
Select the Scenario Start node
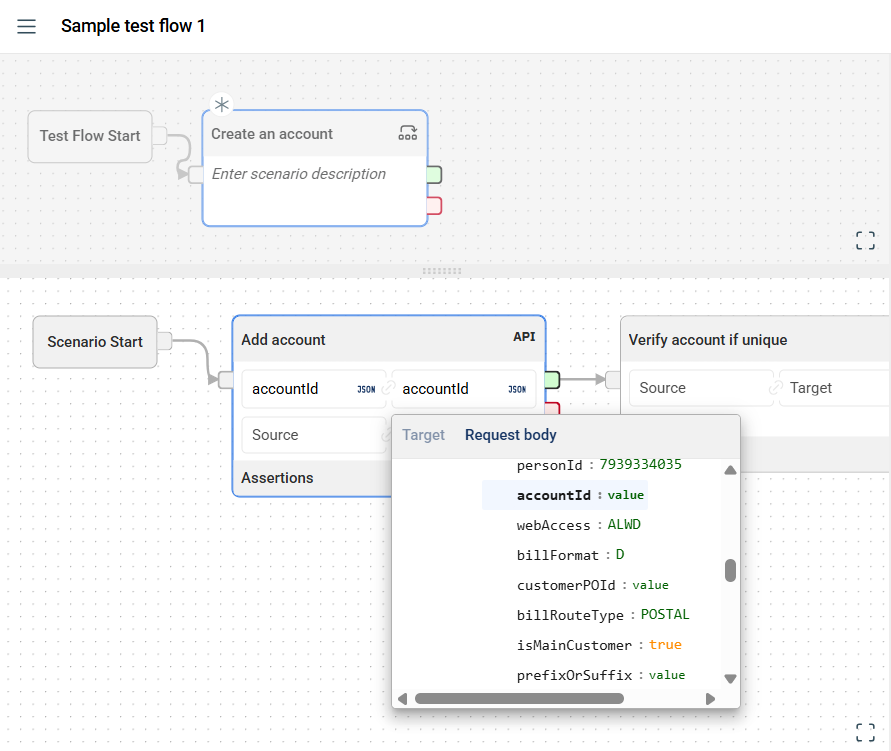[95, 342]
